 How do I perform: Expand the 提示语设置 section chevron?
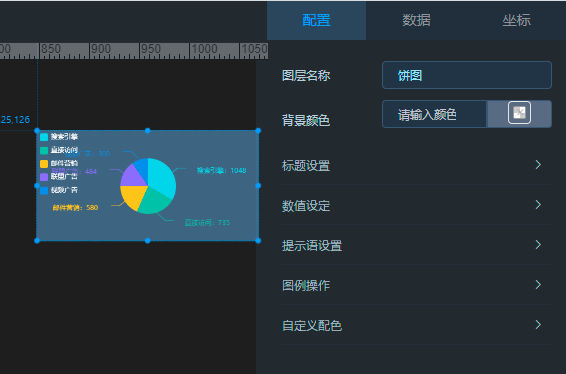(x=538, y=245)
